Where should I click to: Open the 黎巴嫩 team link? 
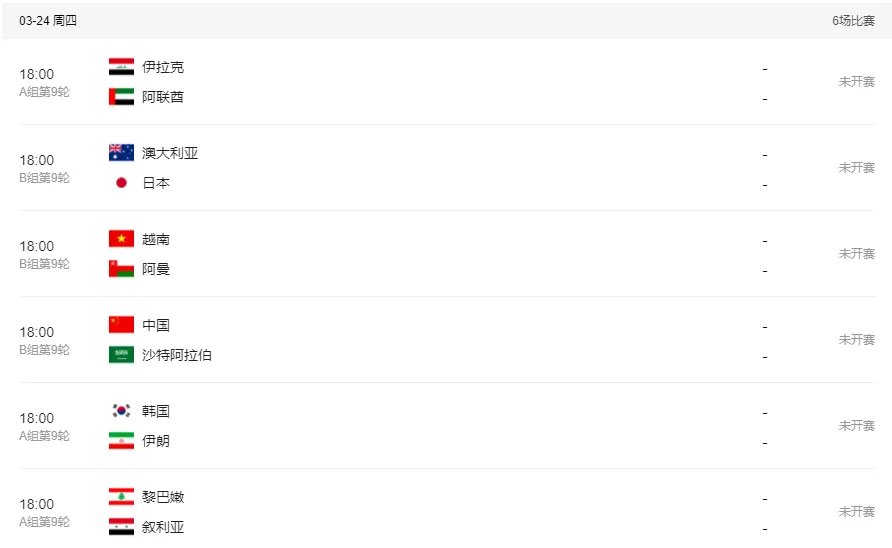[163, 497]
